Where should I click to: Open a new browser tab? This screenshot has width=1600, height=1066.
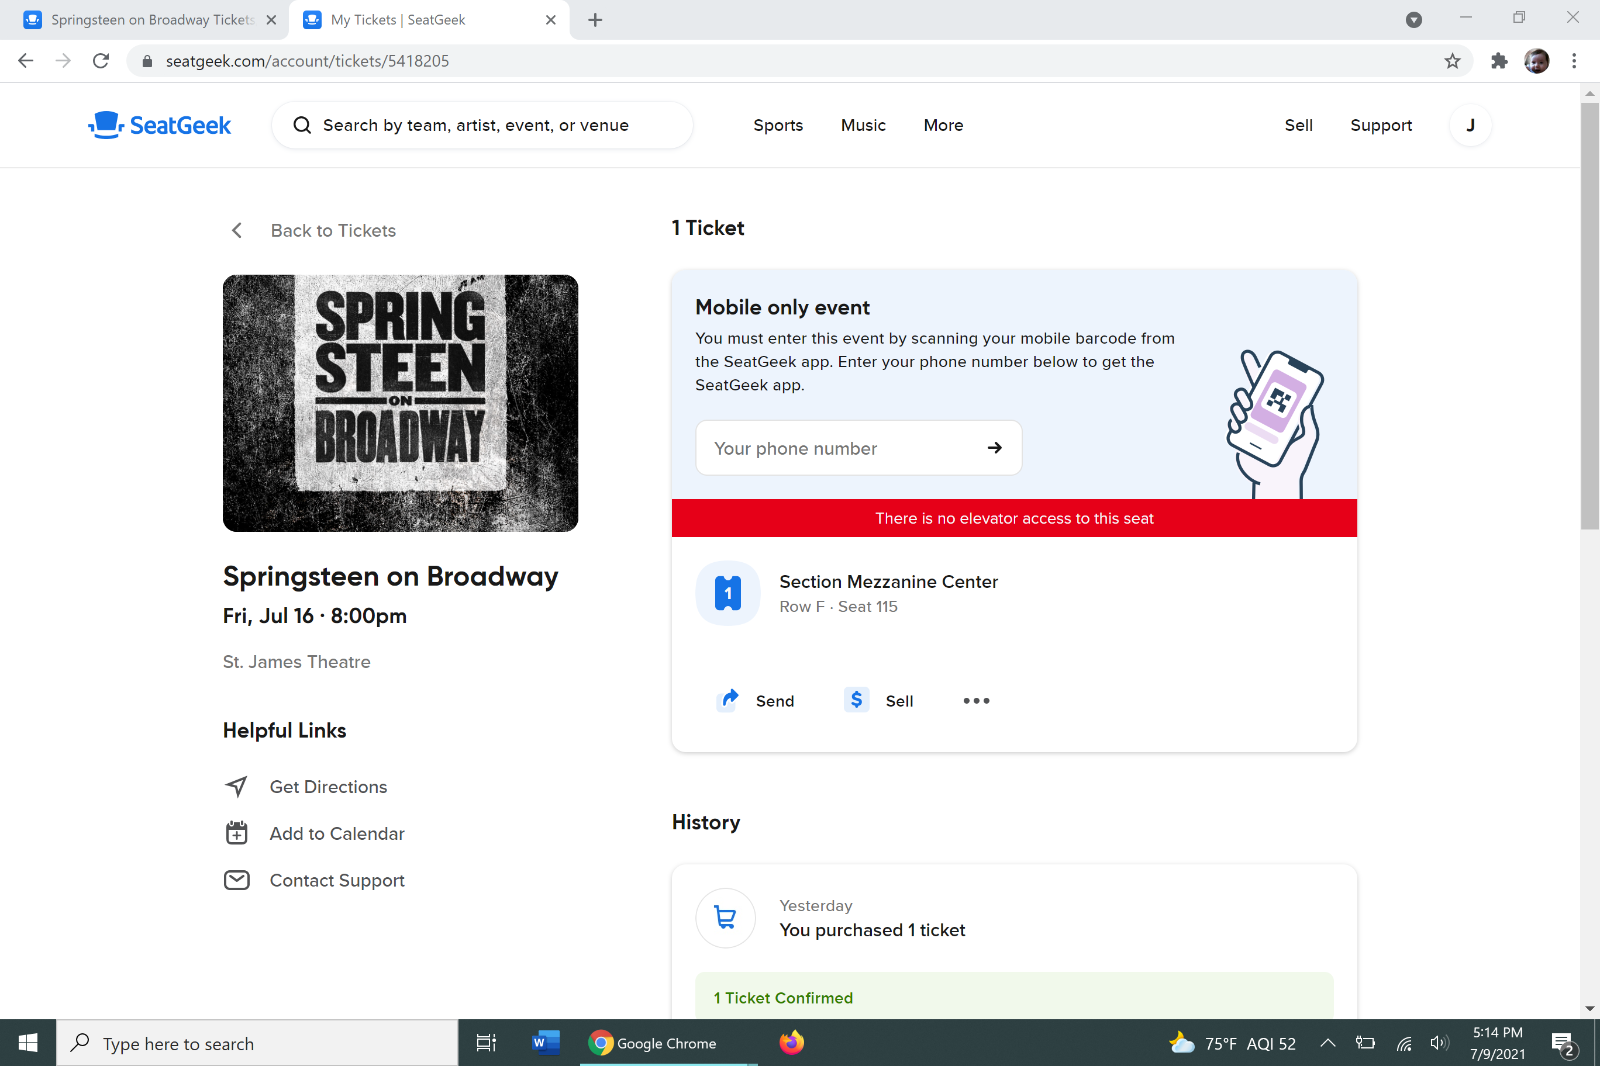[595, 20]
